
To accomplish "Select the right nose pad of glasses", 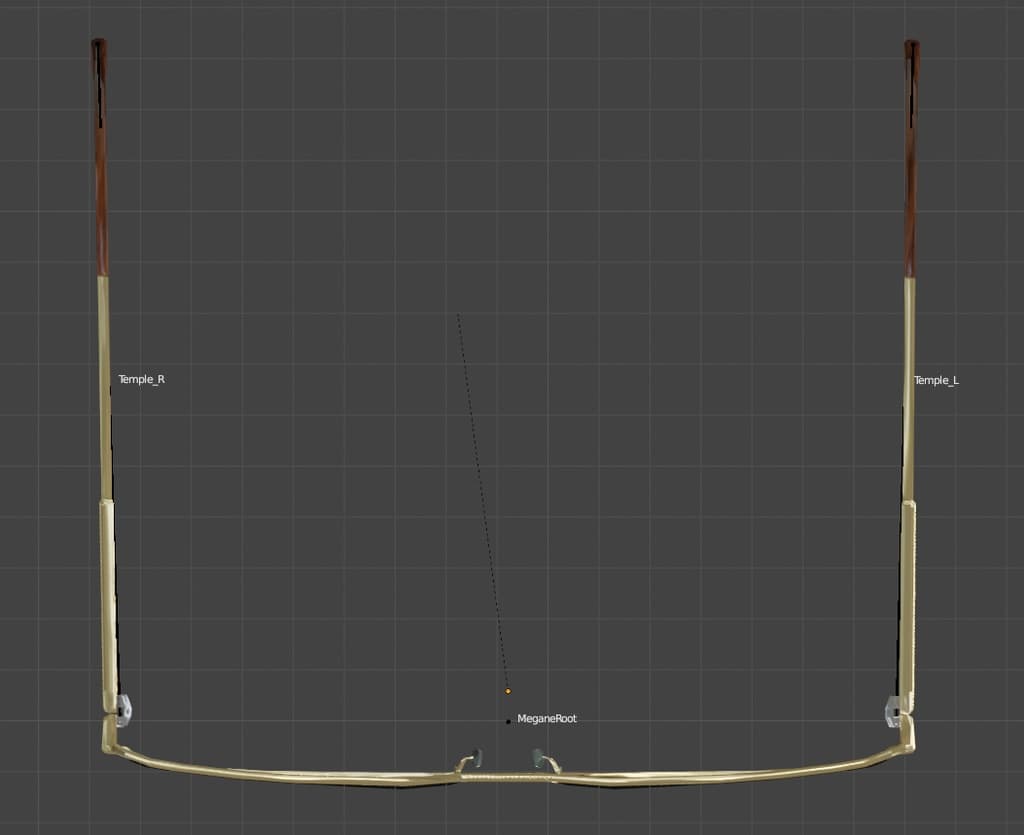I will click(x=537, y=758).
